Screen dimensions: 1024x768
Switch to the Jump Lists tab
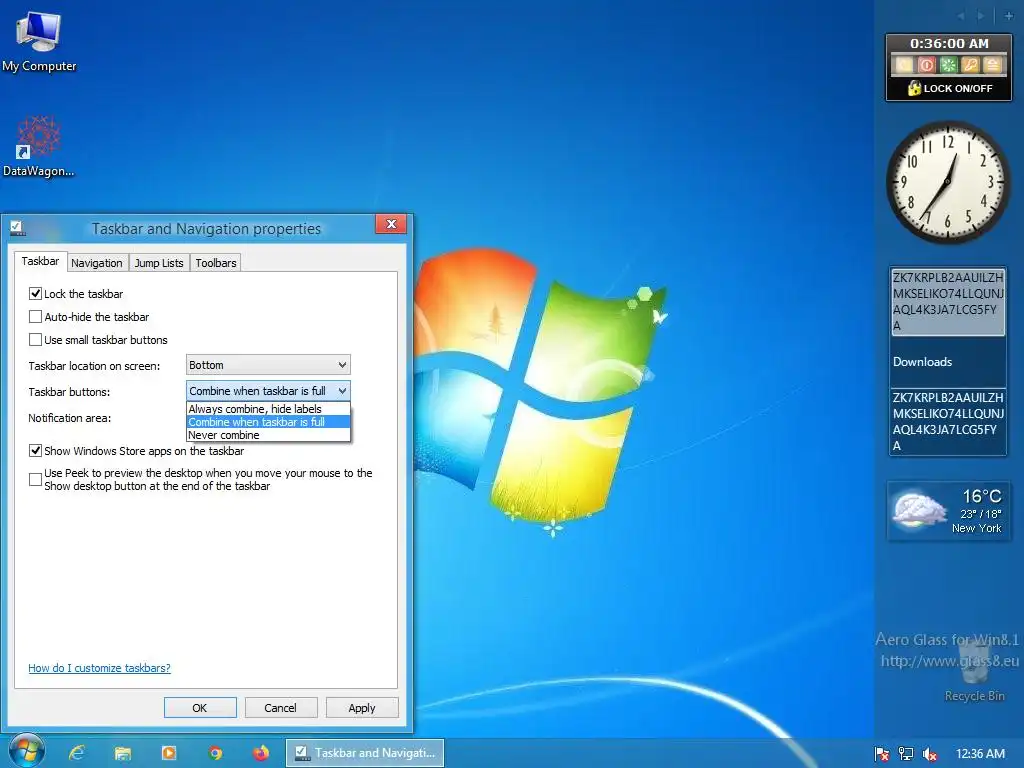(159, 263)
